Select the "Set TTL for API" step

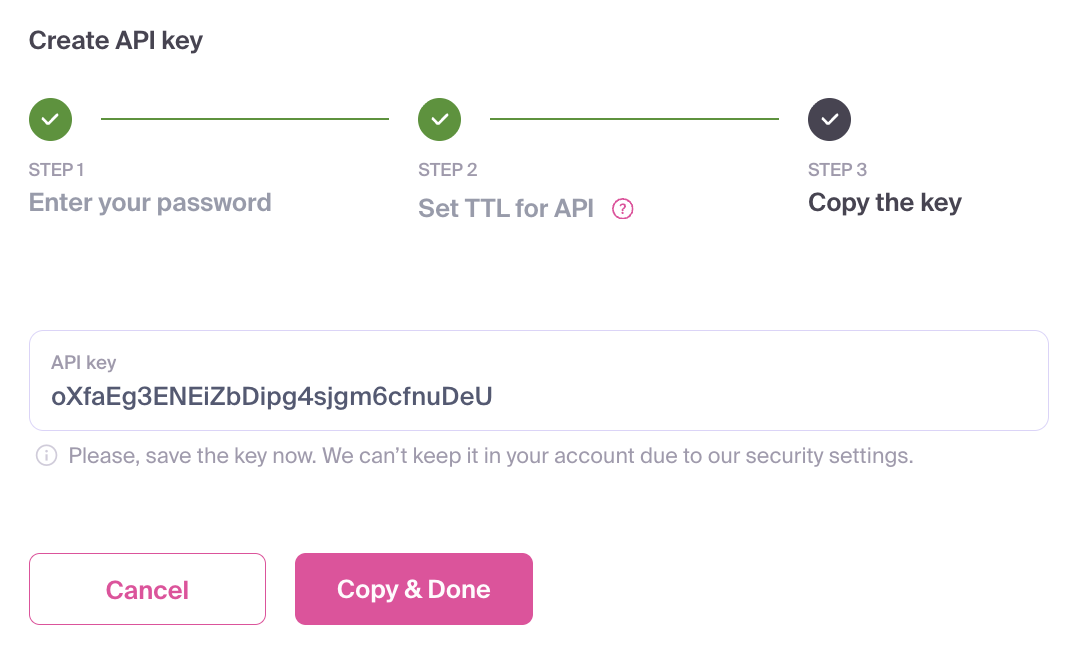tap(506, 209)
